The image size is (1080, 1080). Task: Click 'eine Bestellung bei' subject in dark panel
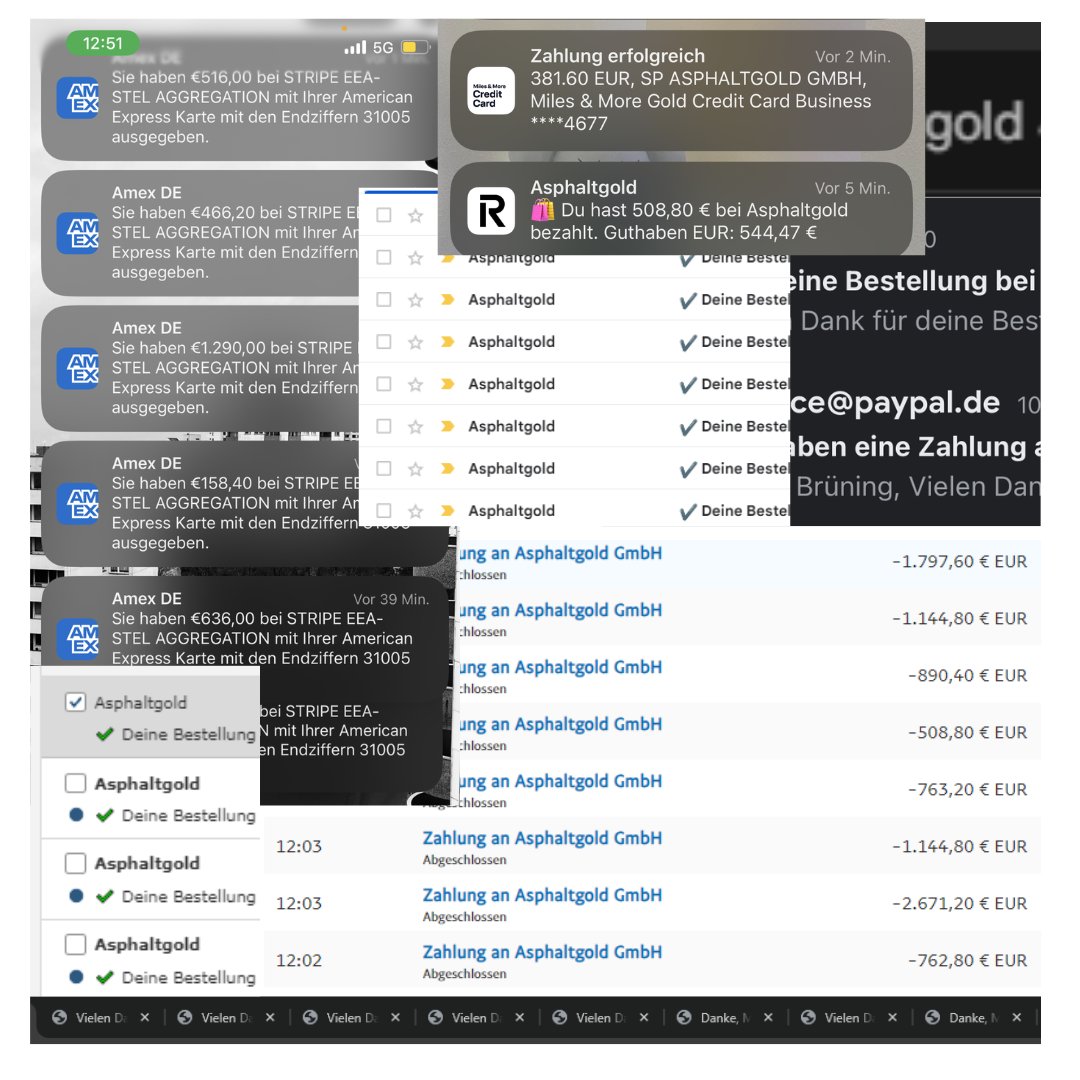pos(913,281)
